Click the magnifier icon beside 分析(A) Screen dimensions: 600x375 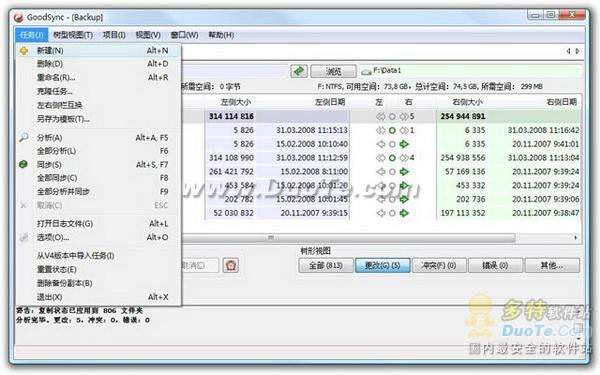tap(24, 137)
